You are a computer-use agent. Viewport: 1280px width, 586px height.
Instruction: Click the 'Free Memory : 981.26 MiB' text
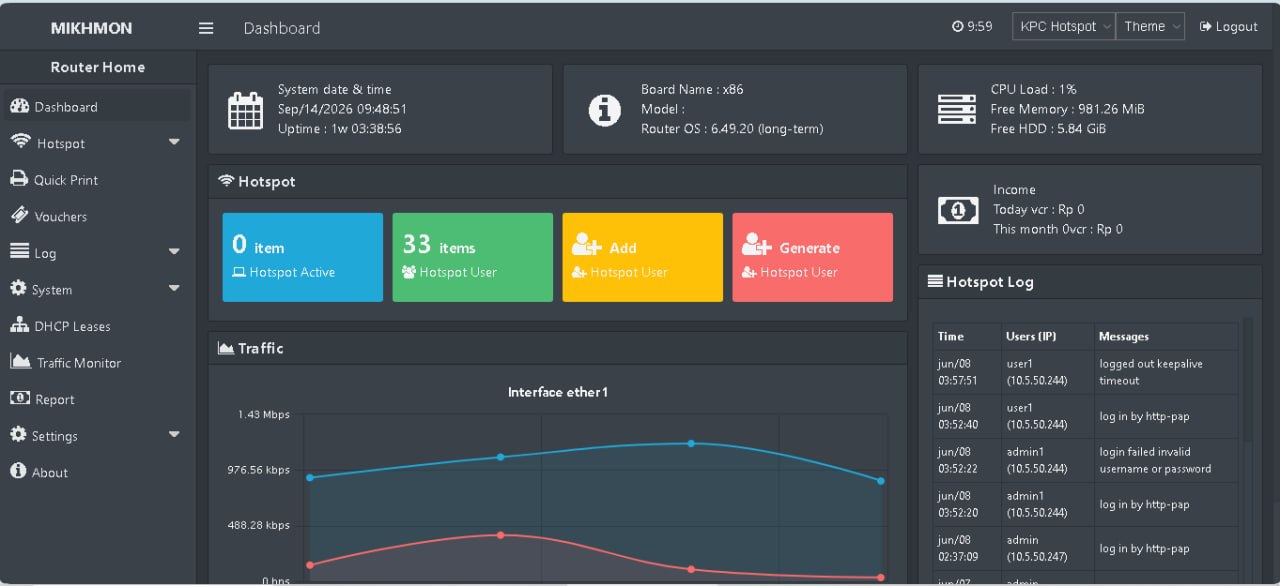click(1067, 109)
